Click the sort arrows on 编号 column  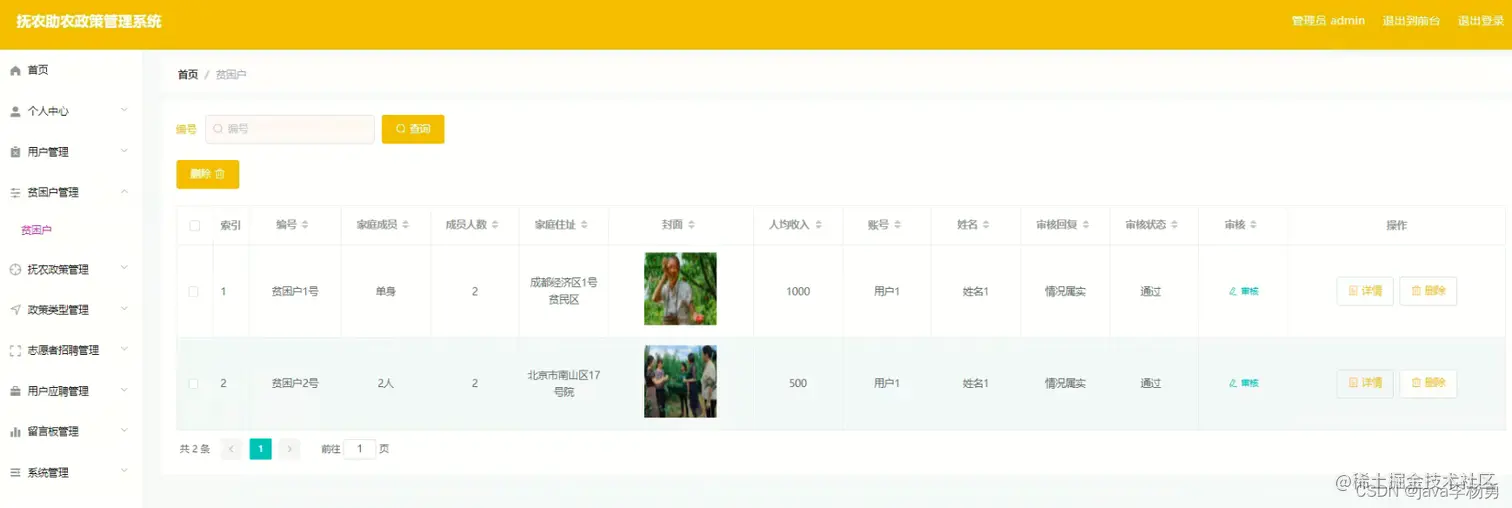coord(306,225)
